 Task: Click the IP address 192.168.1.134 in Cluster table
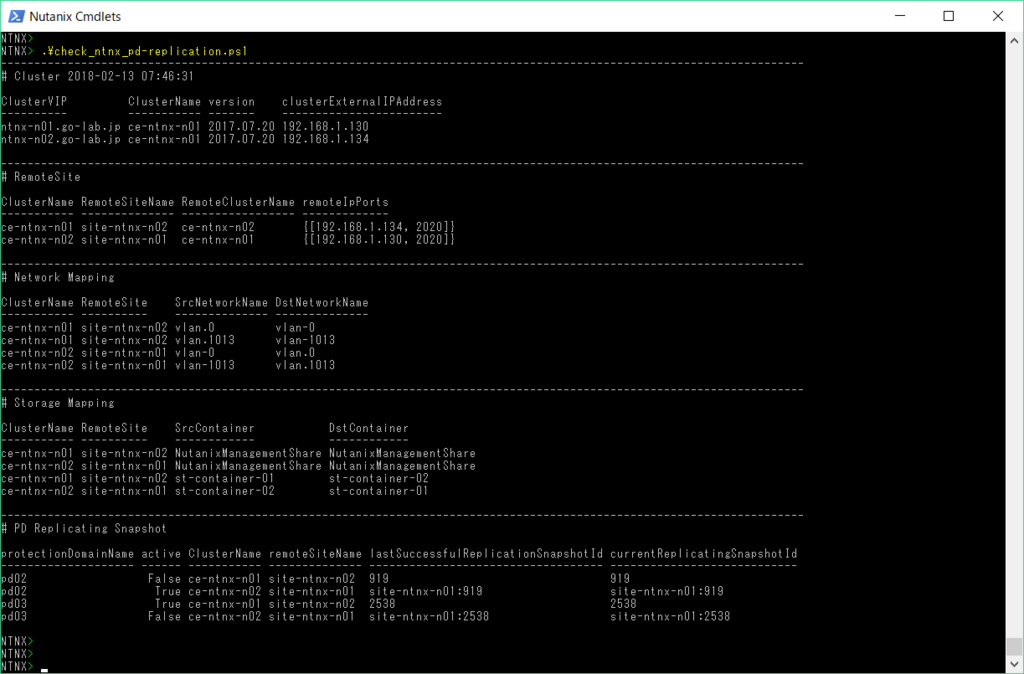(x=325, y=138)
